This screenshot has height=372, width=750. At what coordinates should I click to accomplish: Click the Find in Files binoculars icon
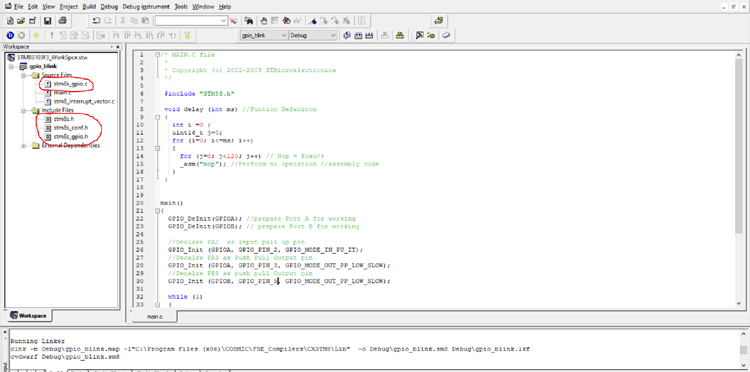248,21
